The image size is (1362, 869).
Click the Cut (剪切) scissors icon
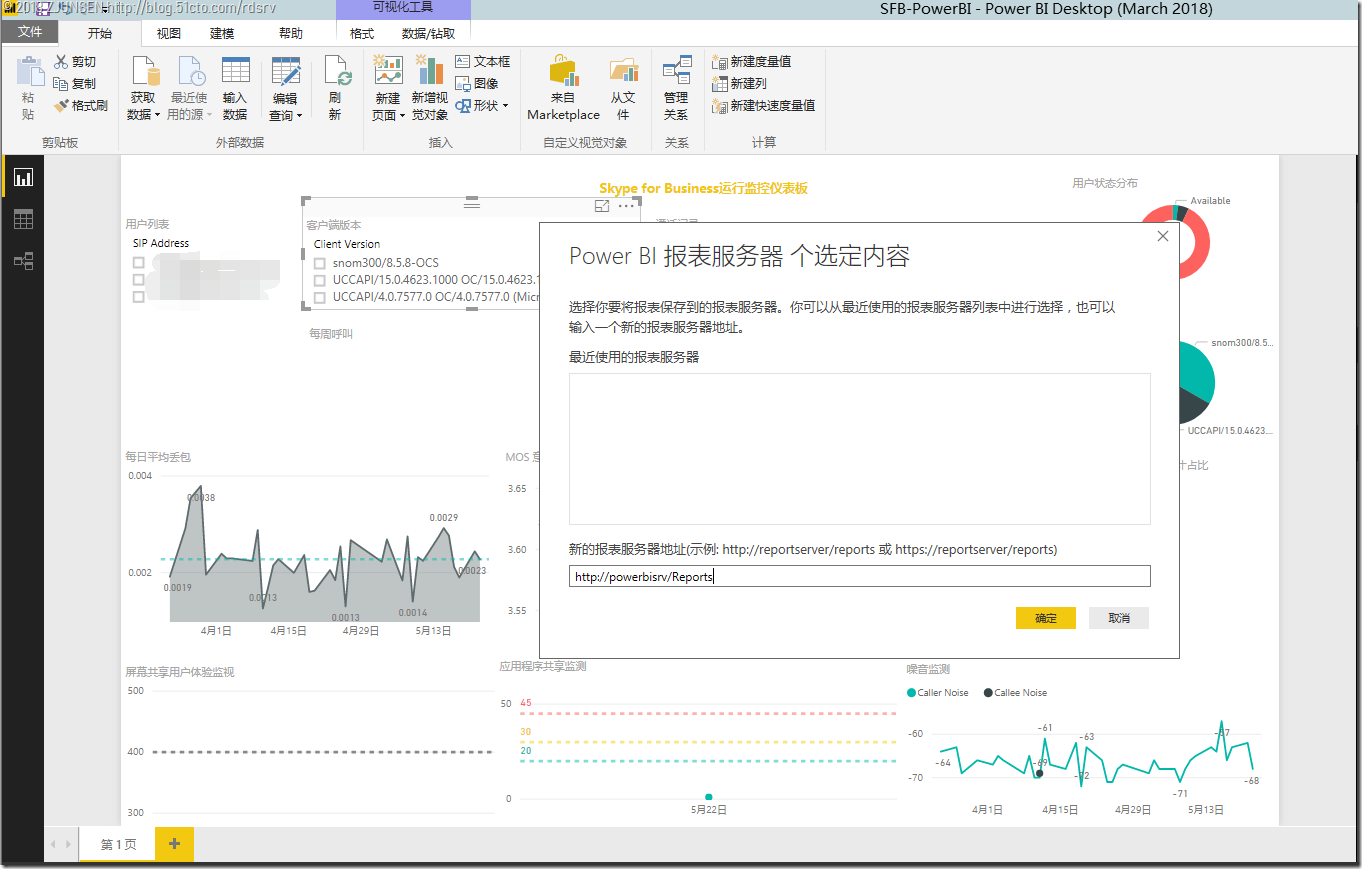[x=61, y=62]
